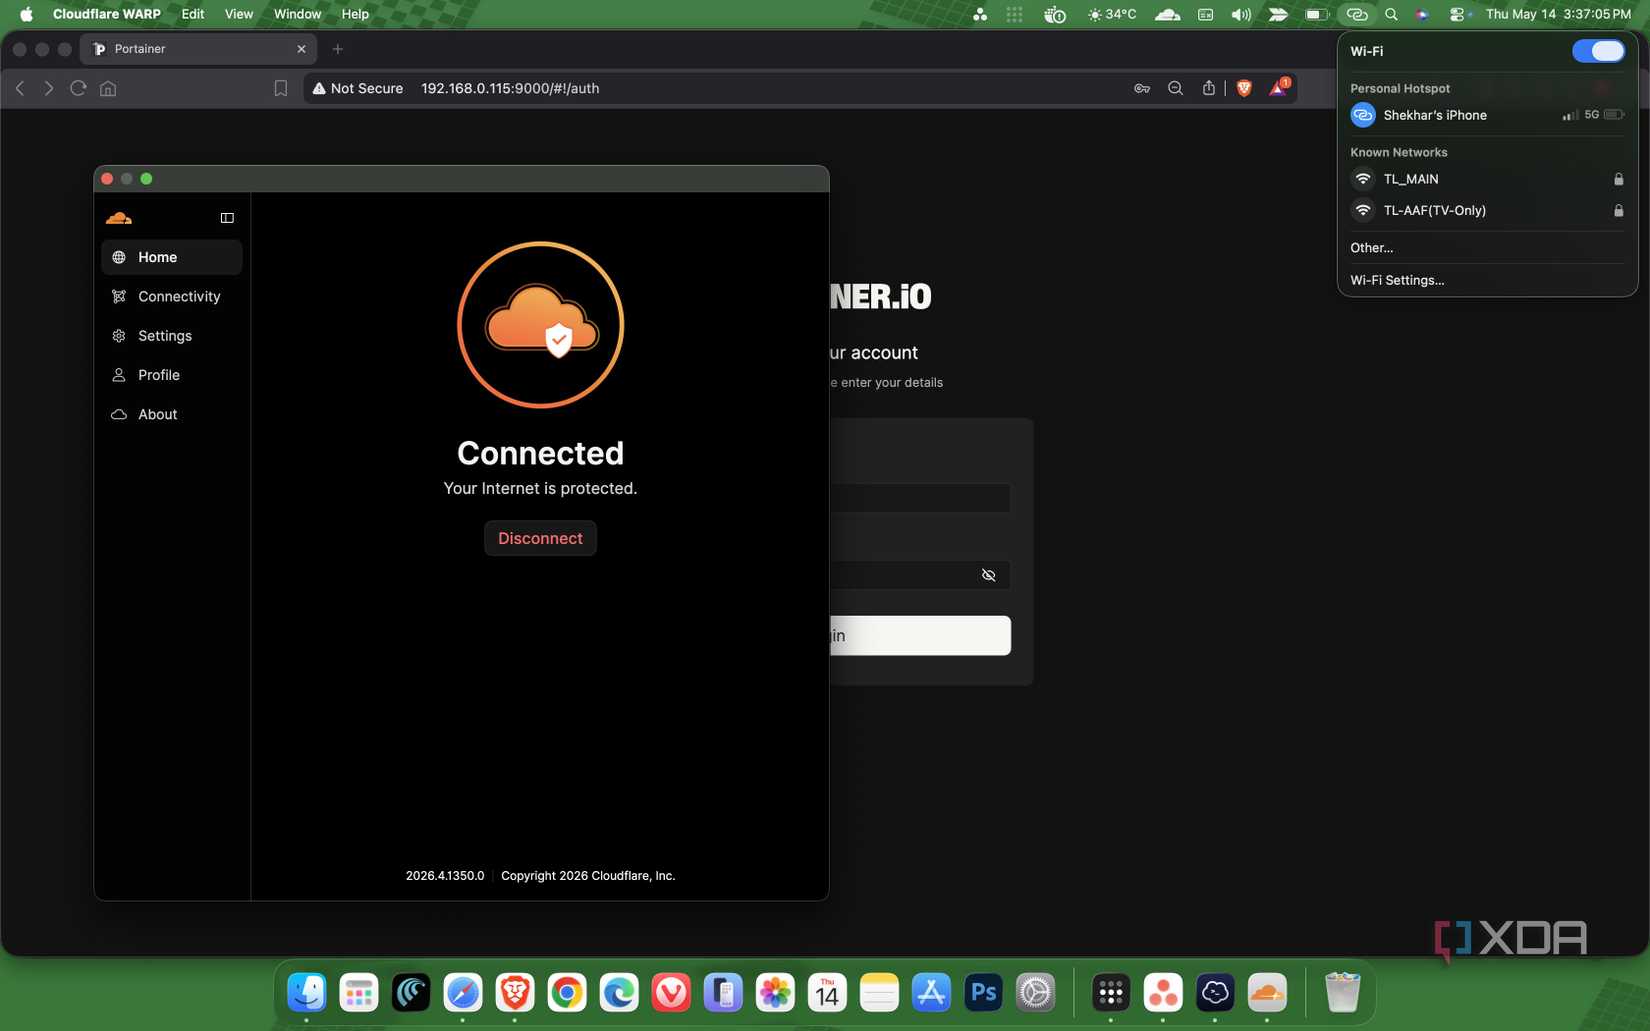Open Siri from the menu bar
This screenshot has height=1031, width=1650.
point(1422,14)
